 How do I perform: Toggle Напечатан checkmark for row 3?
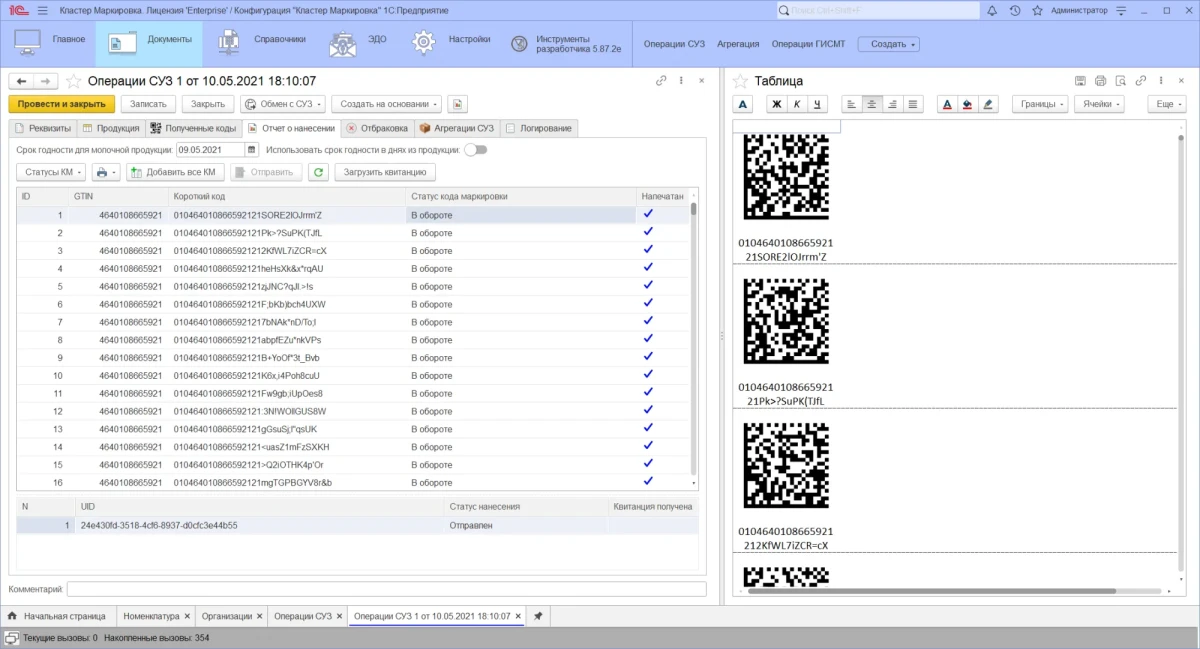(x=648, y=250)
